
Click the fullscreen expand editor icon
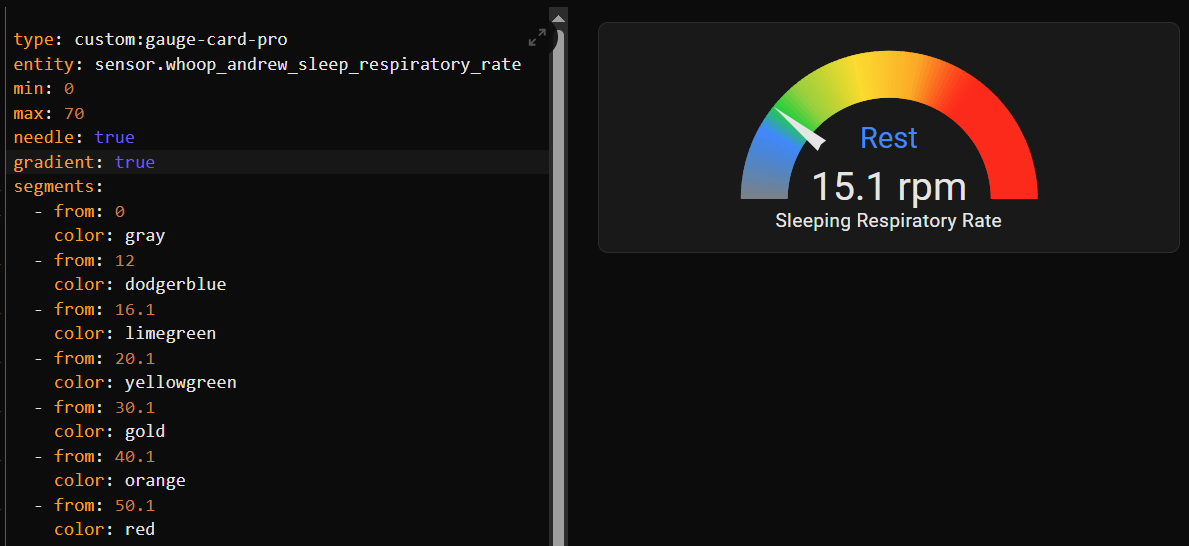pyautogui.click(x=538, y=38)
